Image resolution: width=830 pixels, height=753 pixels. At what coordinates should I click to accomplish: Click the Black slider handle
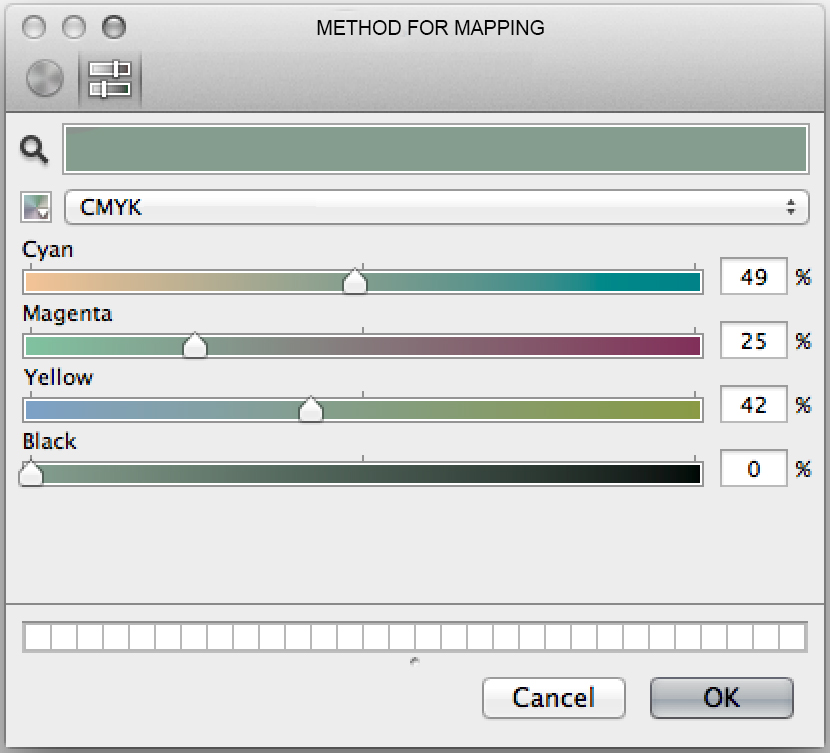31,473
